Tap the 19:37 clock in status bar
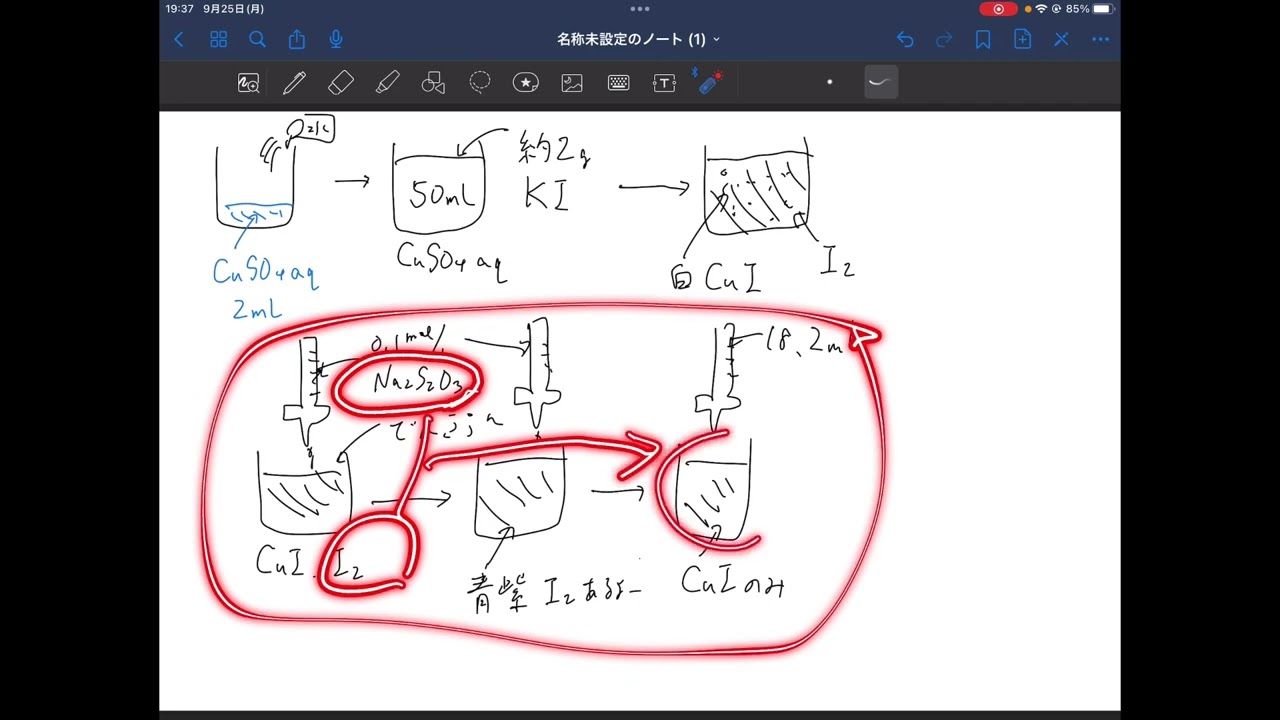 [x=180, y=9]
